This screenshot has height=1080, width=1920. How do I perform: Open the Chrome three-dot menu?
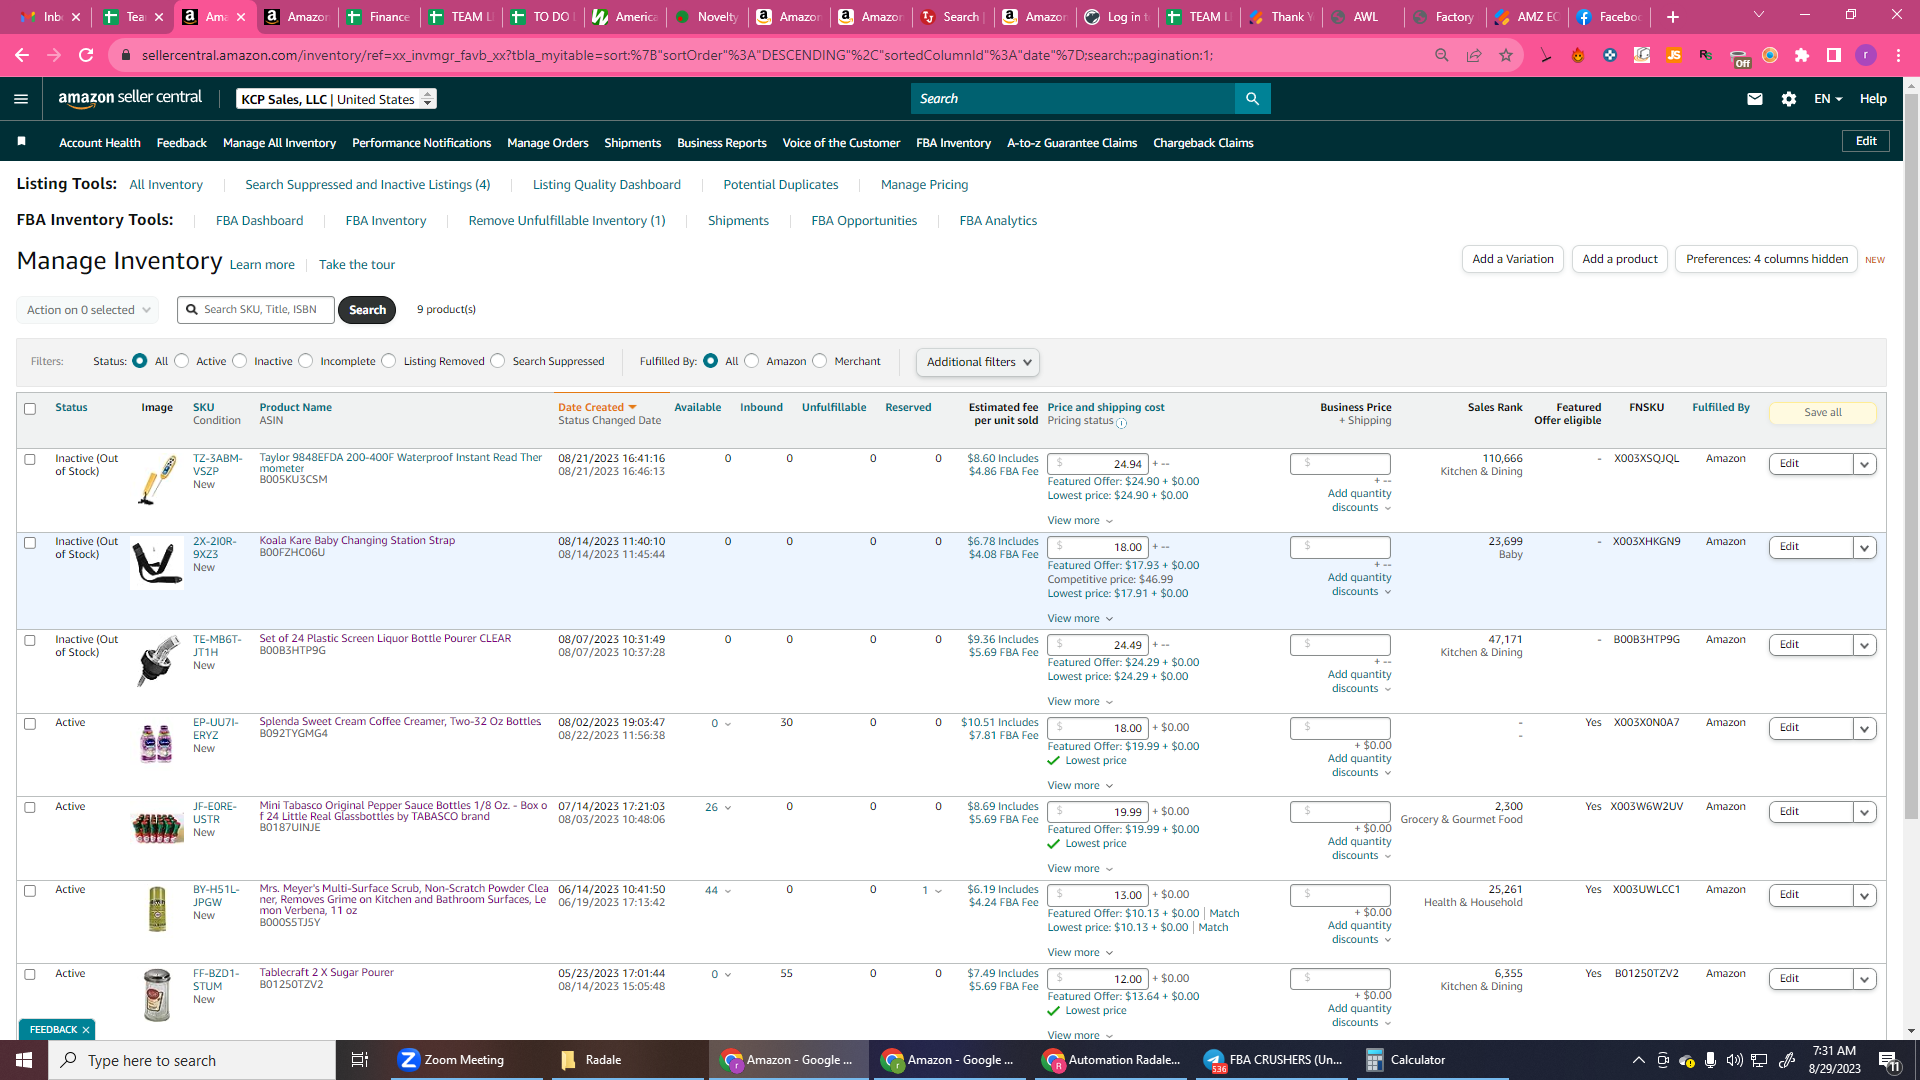[x=1898, y=55]
